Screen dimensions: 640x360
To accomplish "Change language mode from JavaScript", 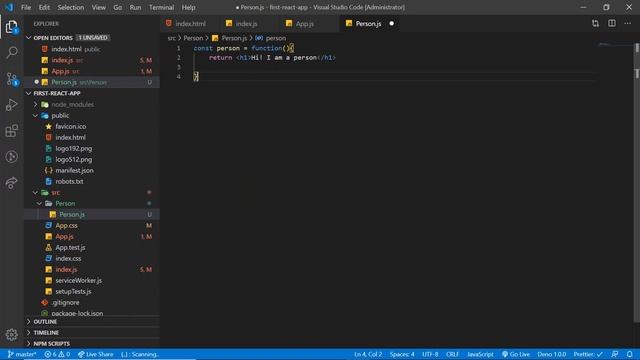I will pos(480,354).
